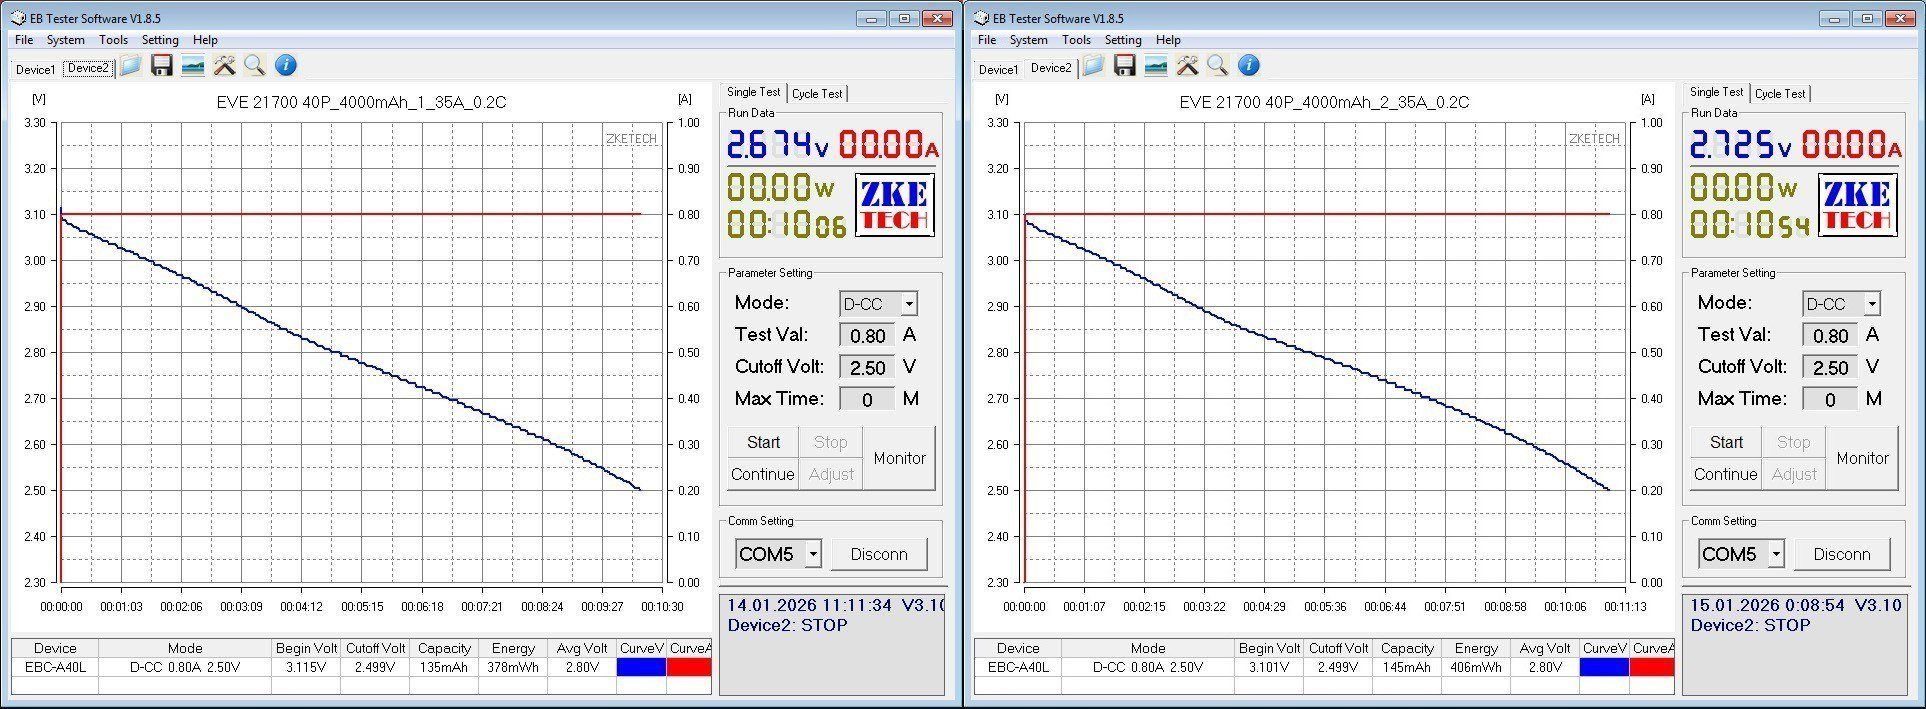The height and width of the screenshot is (709, 1926).
Task: Switch to Cycle Test tab in left window
Action: 817,94
